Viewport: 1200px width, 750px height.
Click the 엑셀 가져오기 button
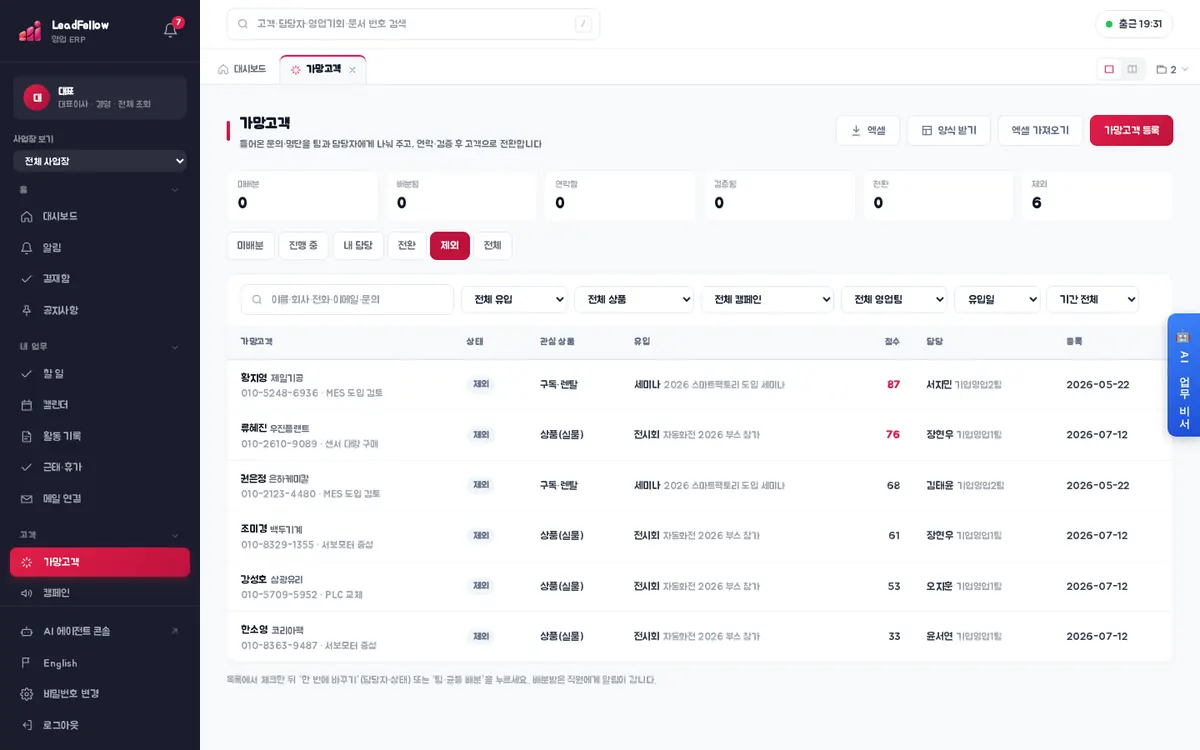pos(1040,130)
